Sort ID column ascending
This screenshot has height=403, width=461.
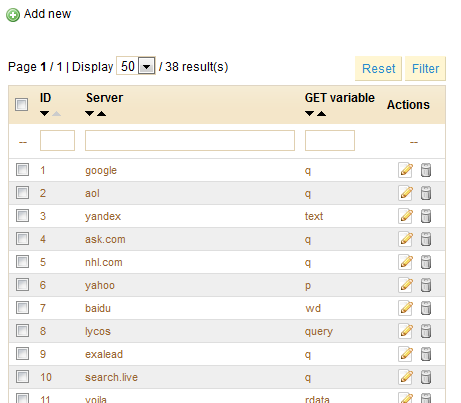(56, 114)
